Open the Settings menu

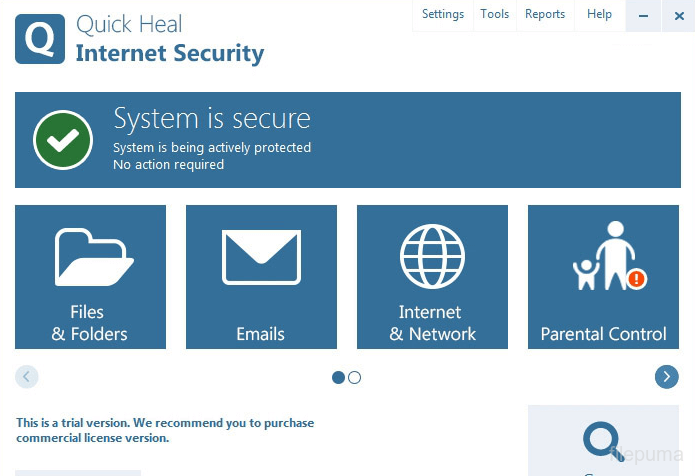pos(443,14)
